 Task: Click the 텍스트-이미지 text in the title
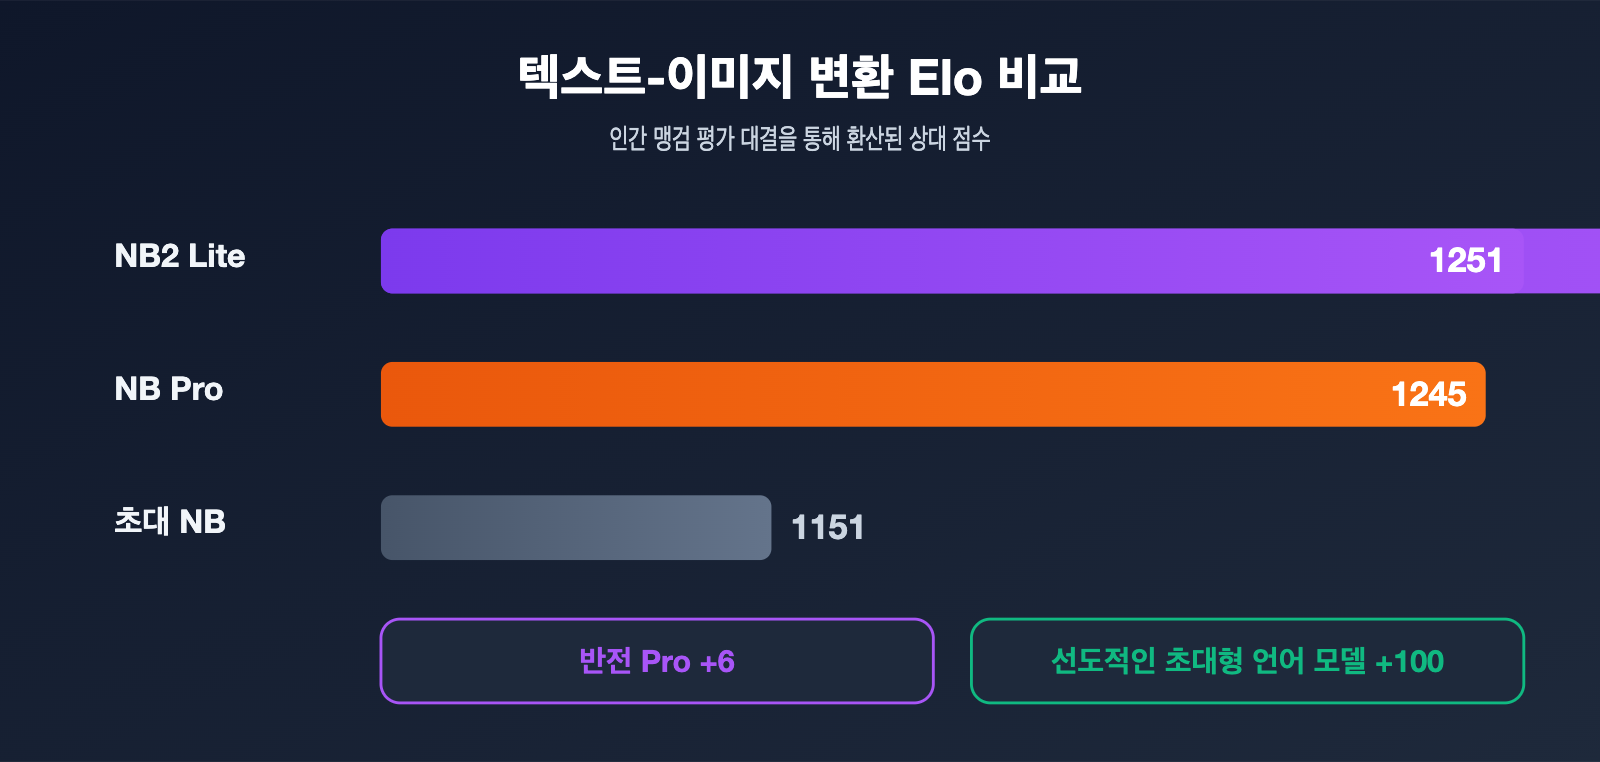coord(655,77)
